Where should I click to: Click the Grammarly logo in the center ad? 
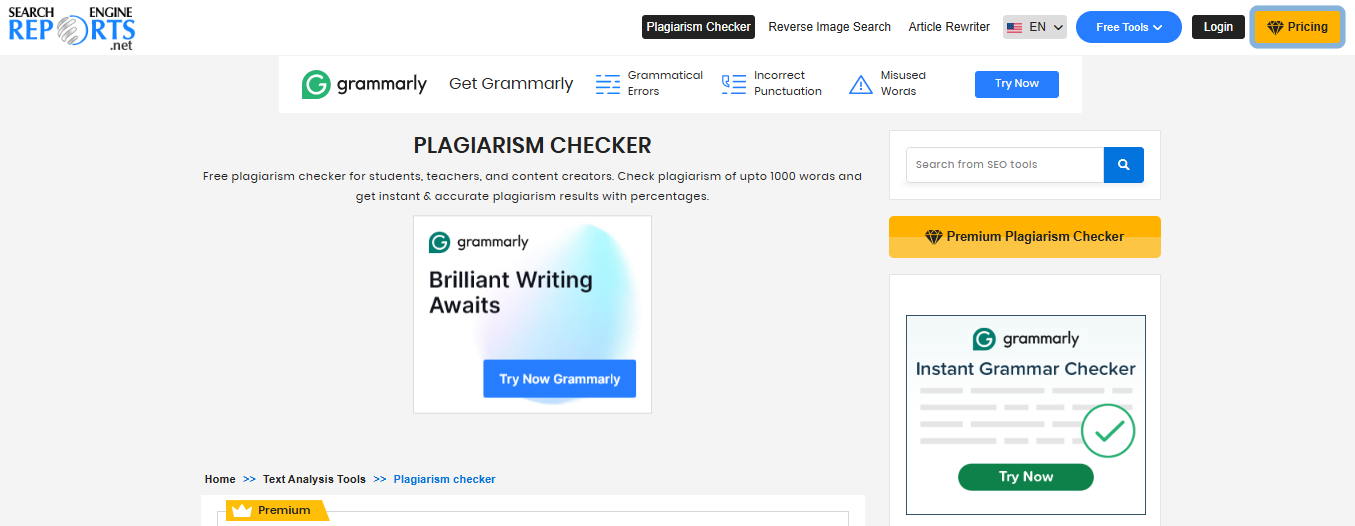pos(479,242)
